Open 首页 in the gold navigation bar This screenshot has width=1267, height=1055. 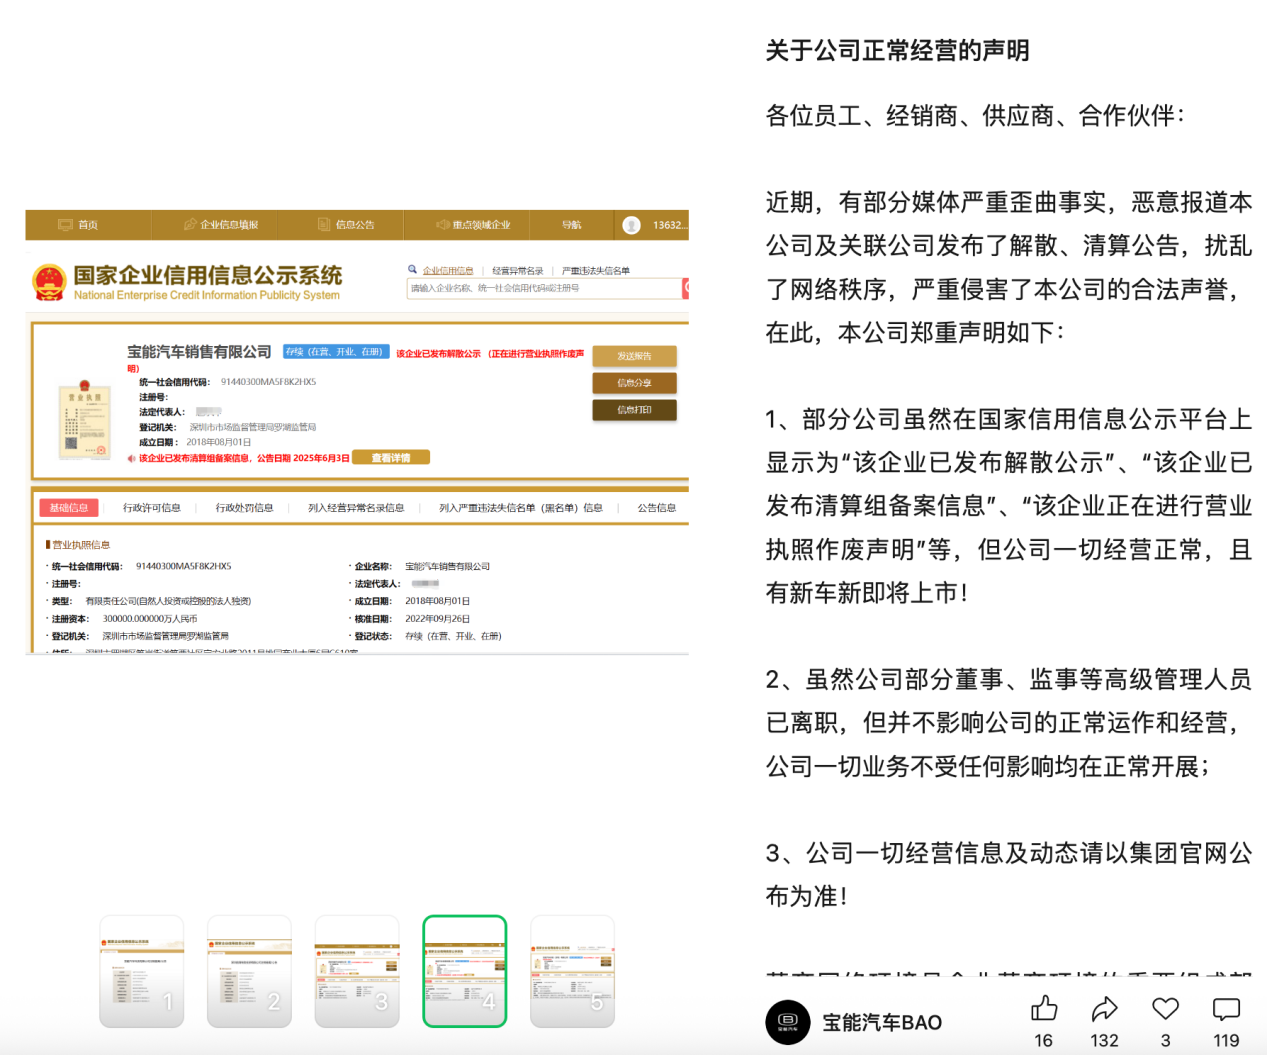tap(79, 225)
